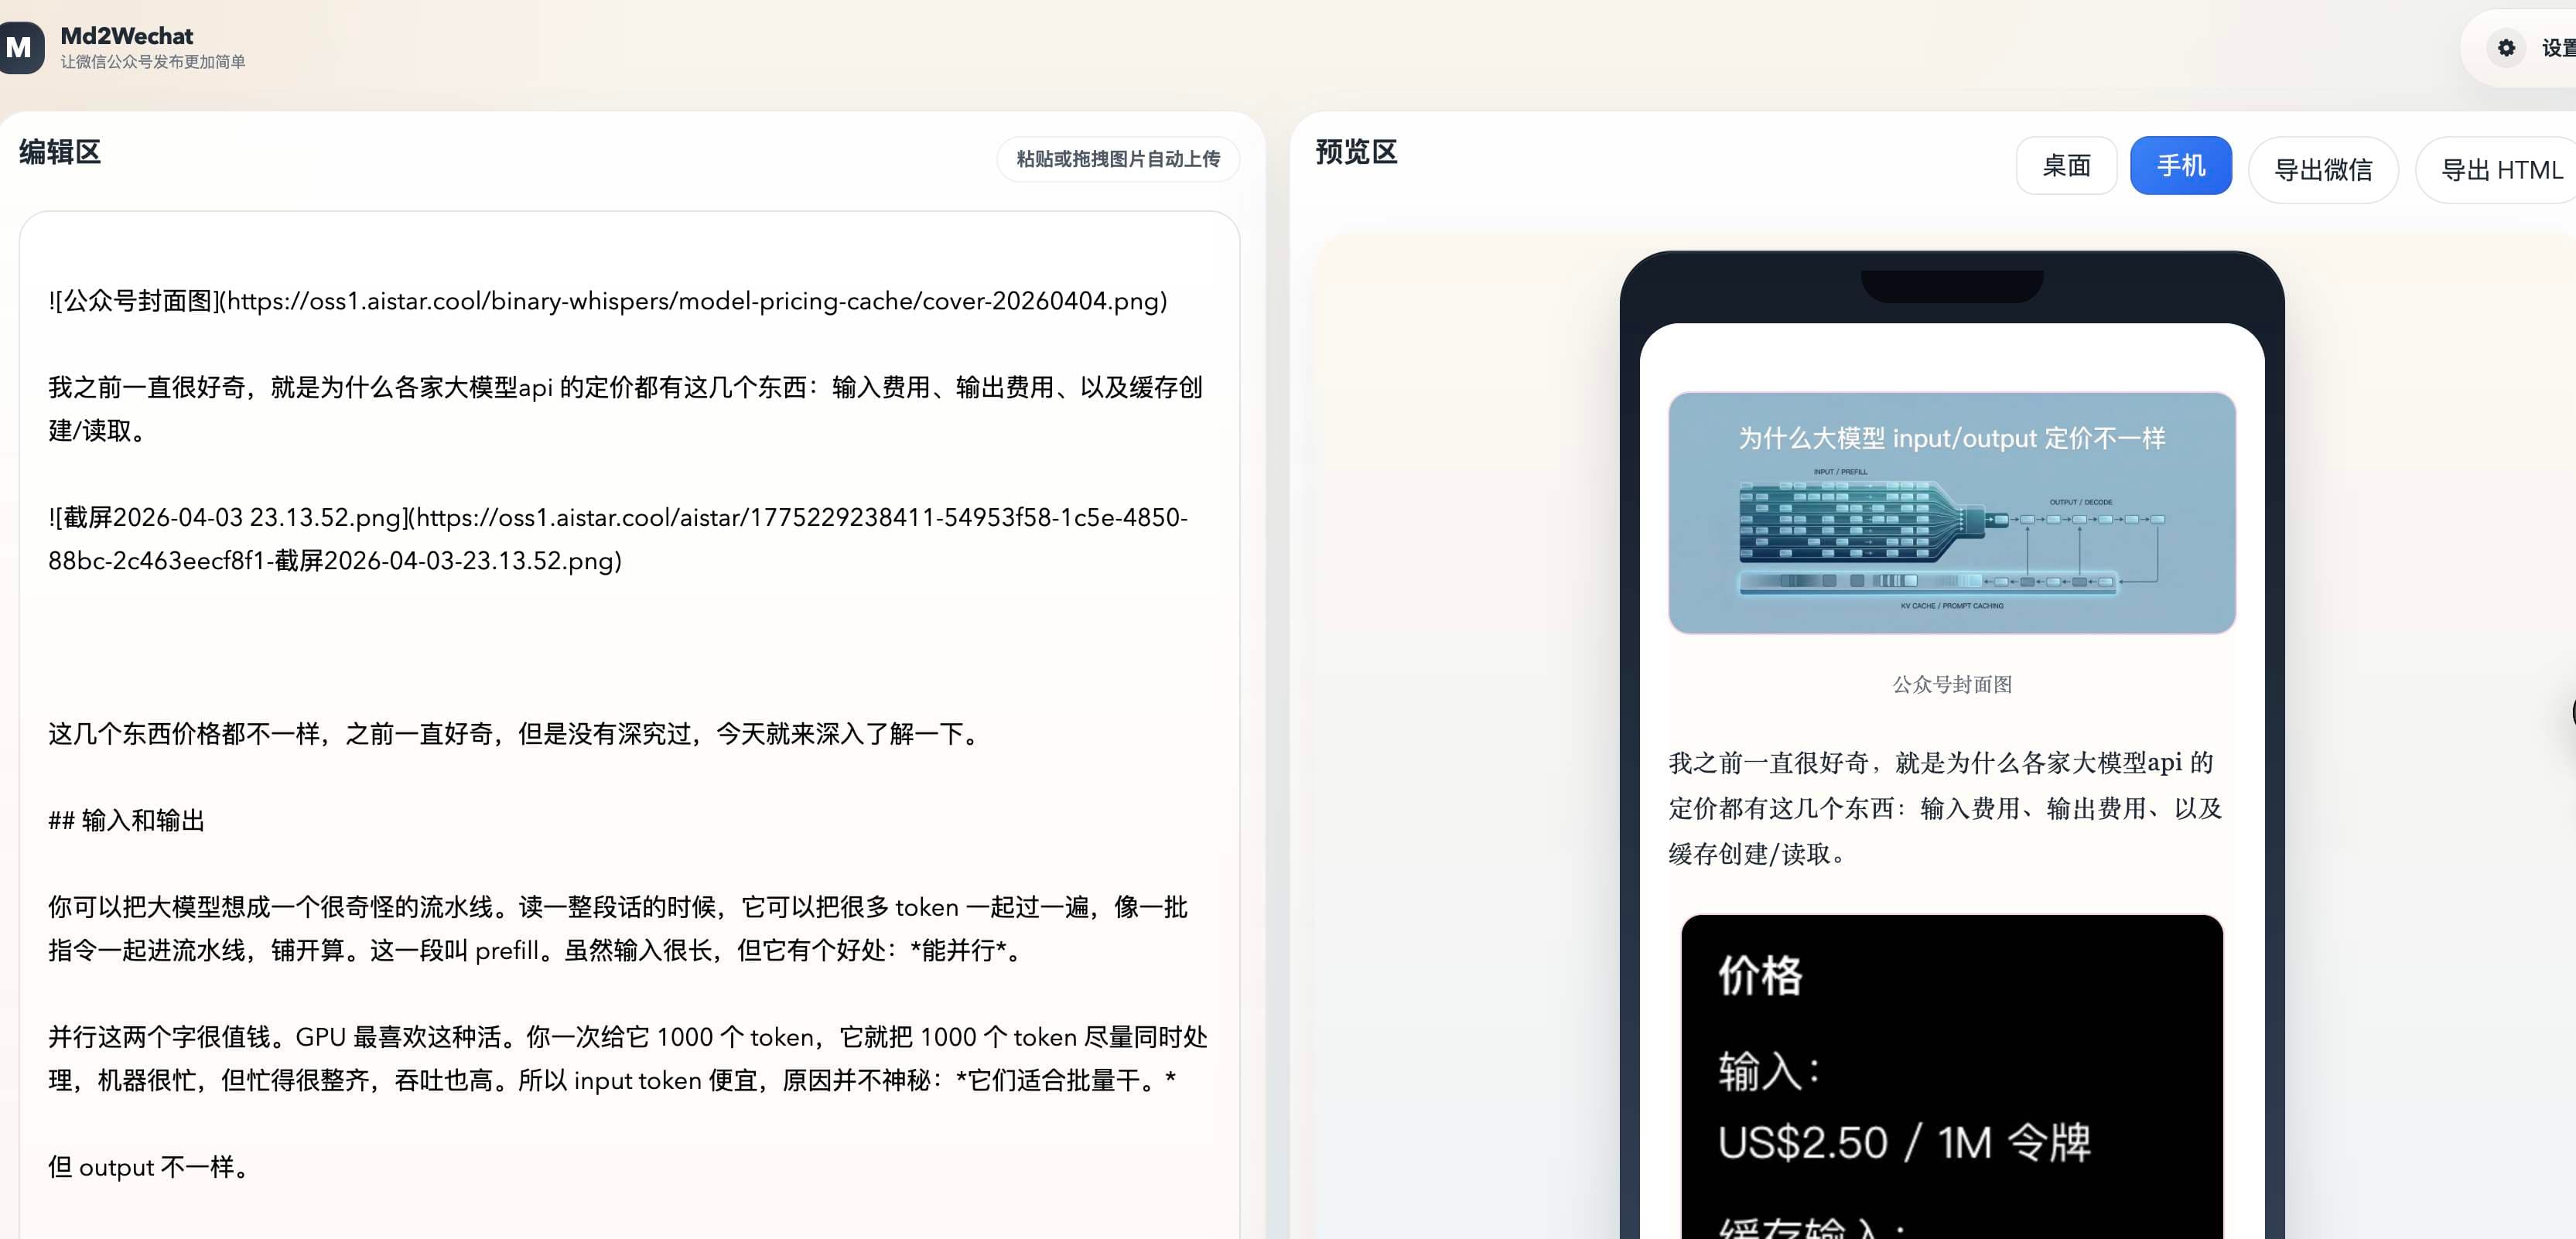The height and width of the screenshot is (1239, 2576).
Task: Click the editor paragraph starting 我之前一直很好奇
Action: coord(626,409)
